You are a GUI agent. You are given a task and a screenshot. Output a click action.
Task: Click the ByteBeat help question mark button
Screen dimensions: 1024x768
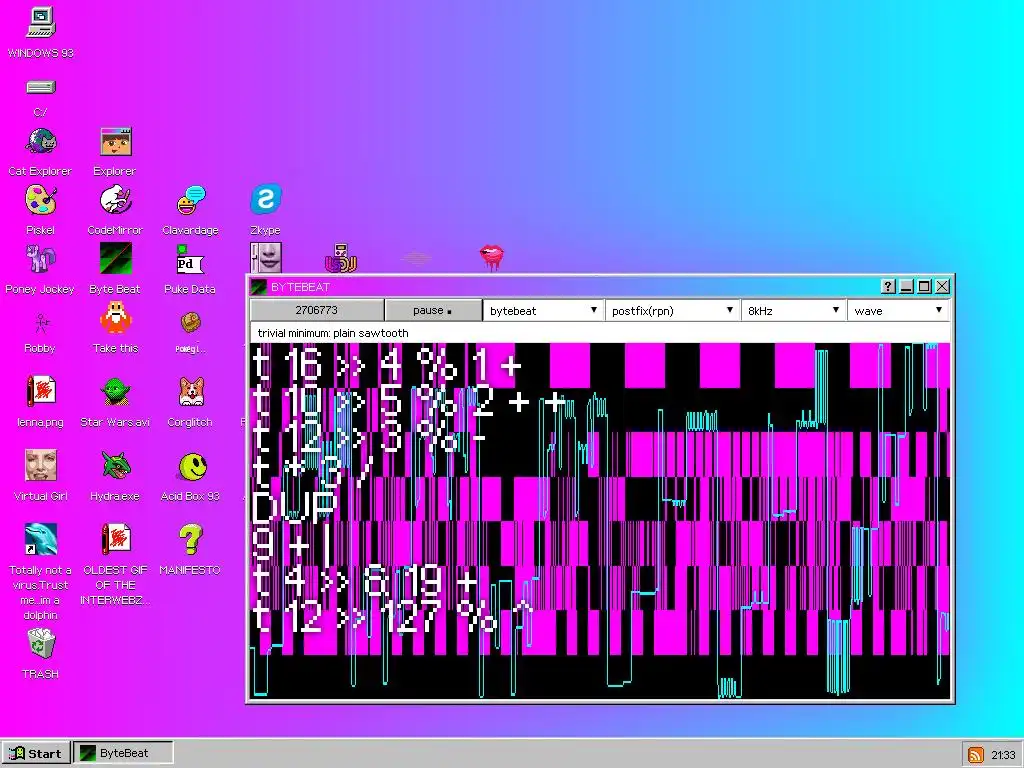[x=888, y=286]
